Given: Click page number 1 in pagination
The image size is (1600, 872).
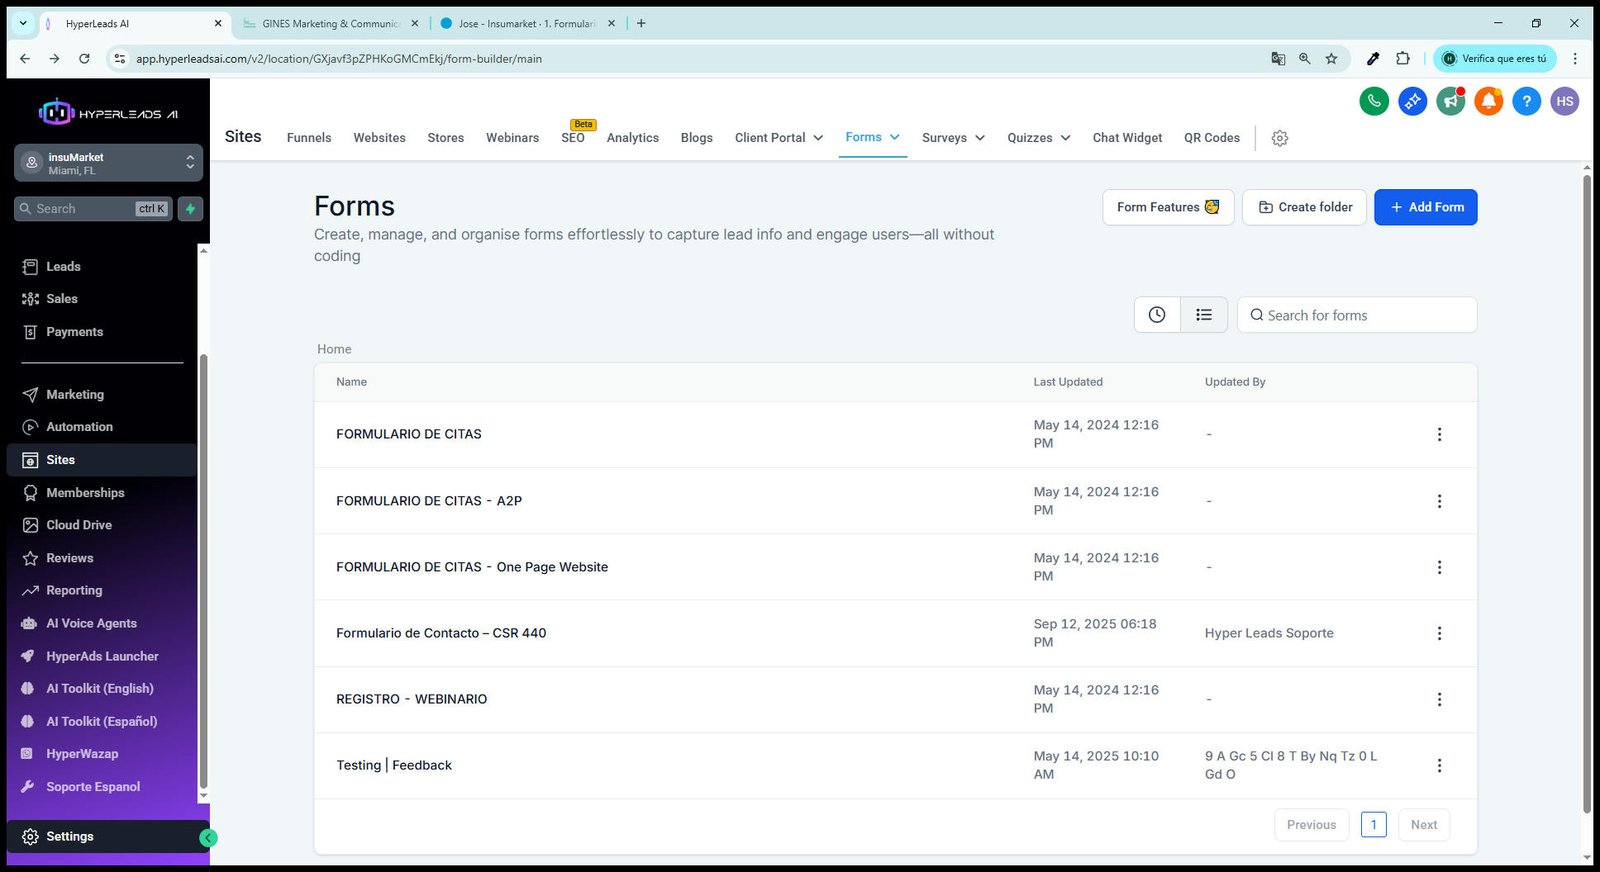Looking at the screenshot, I should (1374, 825).
